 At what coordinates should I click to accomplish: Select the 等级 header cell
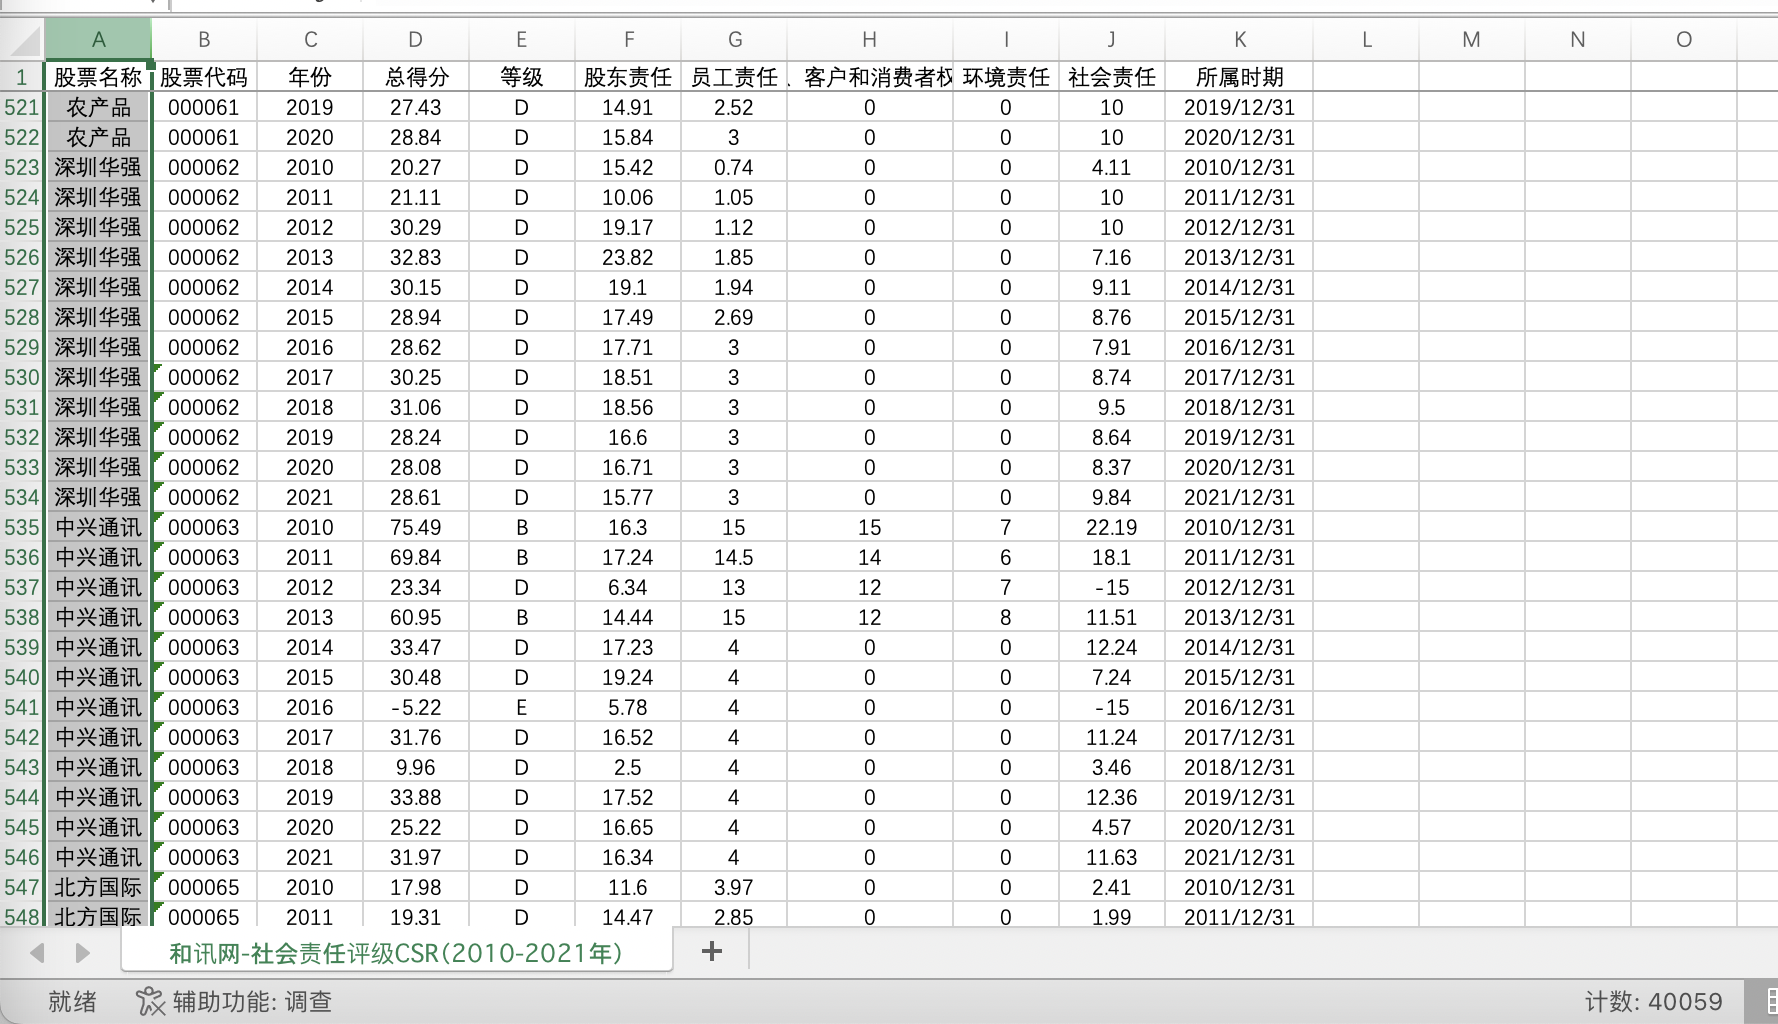pyautogui.click(x=522, y=77)
